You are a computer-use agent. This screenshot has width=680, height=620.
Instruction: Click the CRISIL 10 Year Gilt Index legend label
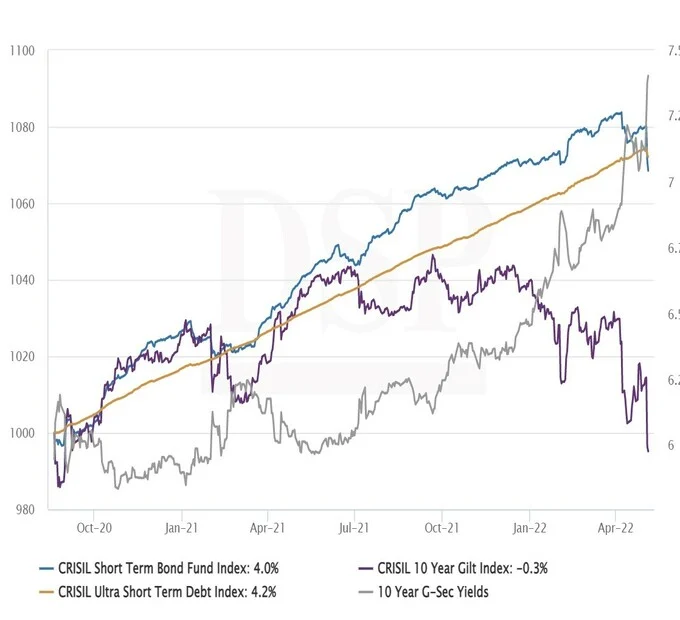pyautogui.click(x=462, y=567)
